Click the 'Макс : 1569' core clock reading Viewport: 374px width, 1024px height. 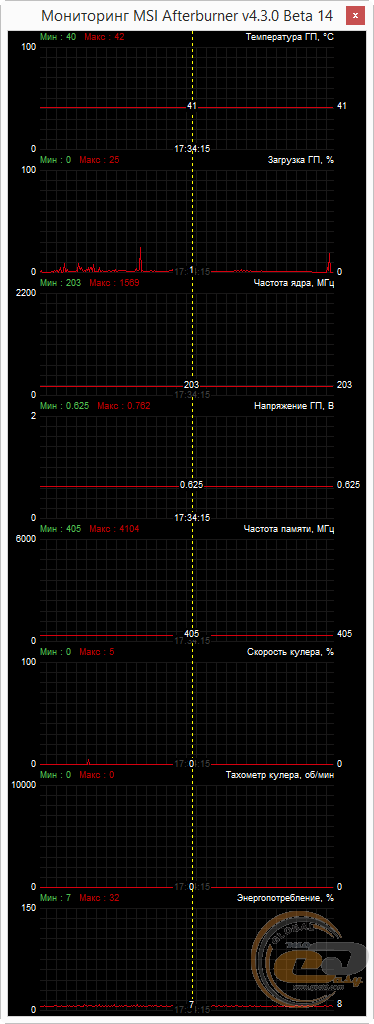point(114,283)
